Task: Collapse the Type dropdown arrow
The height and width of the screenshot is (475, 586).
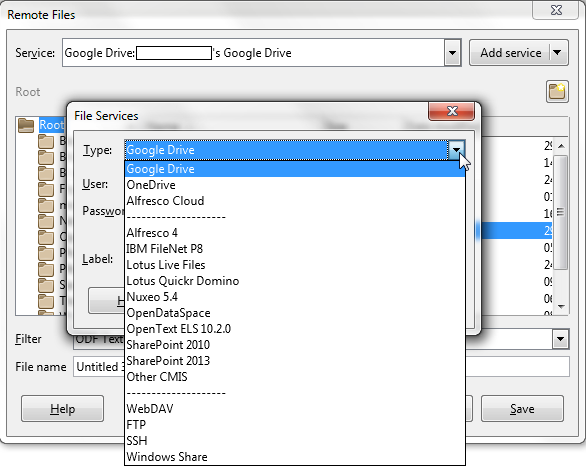Action: [x=456, y=150]
